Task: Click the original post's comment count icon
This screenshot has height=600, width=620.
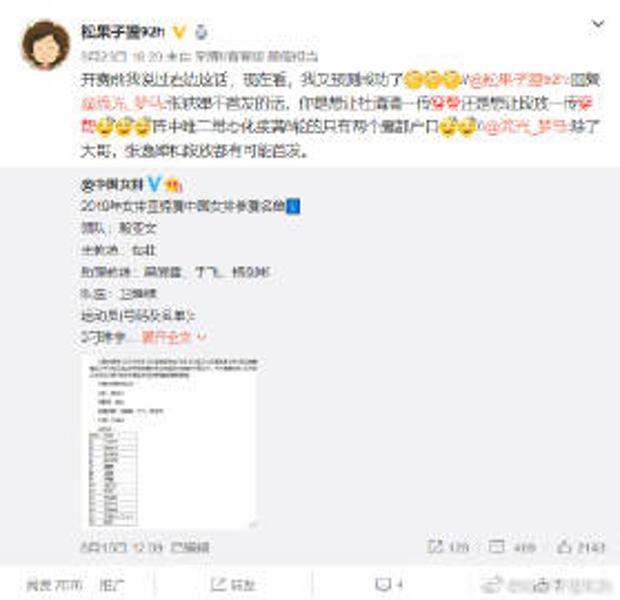Action: click(496, 547)
